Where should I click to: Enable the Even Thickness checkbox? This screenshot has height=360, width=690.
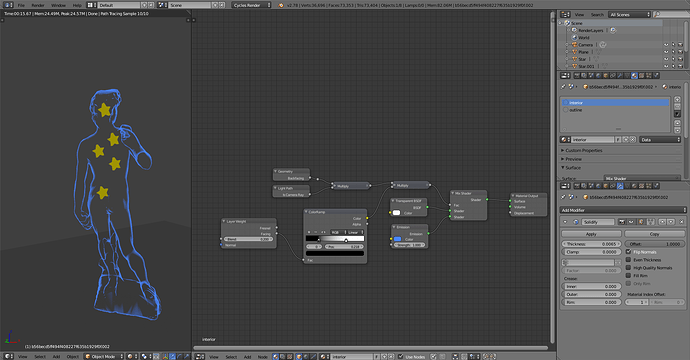click(628, 260)
